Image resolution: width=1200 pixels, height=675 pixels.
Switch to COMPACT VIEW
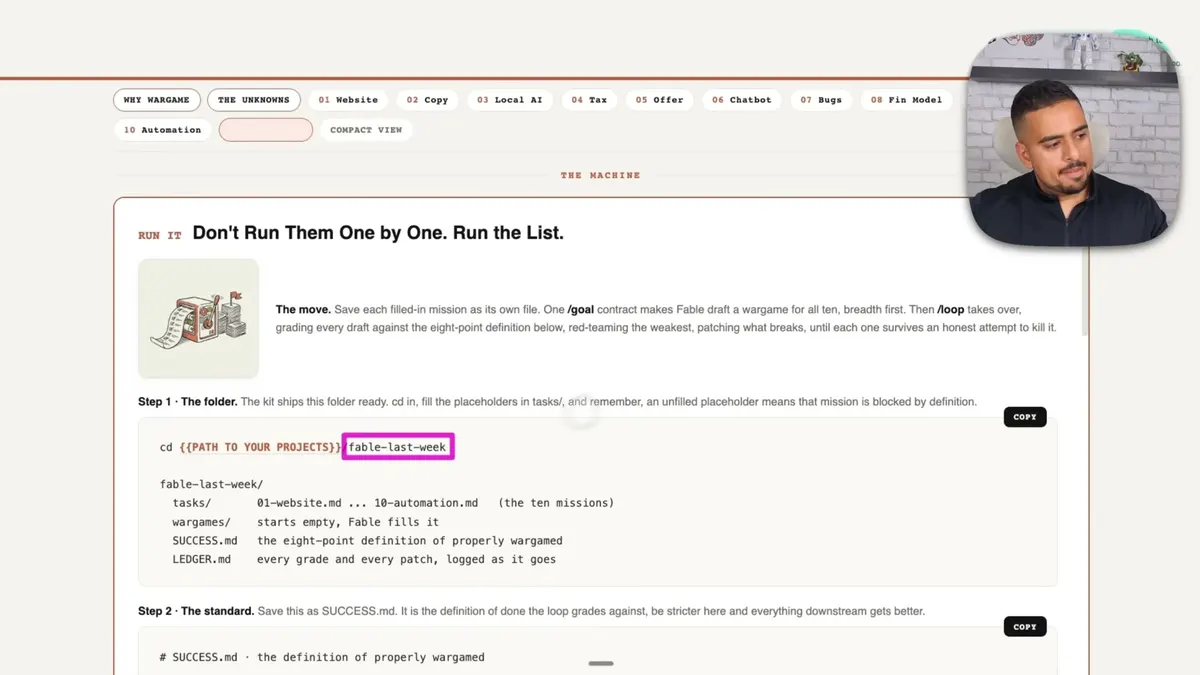pos(366,130)
